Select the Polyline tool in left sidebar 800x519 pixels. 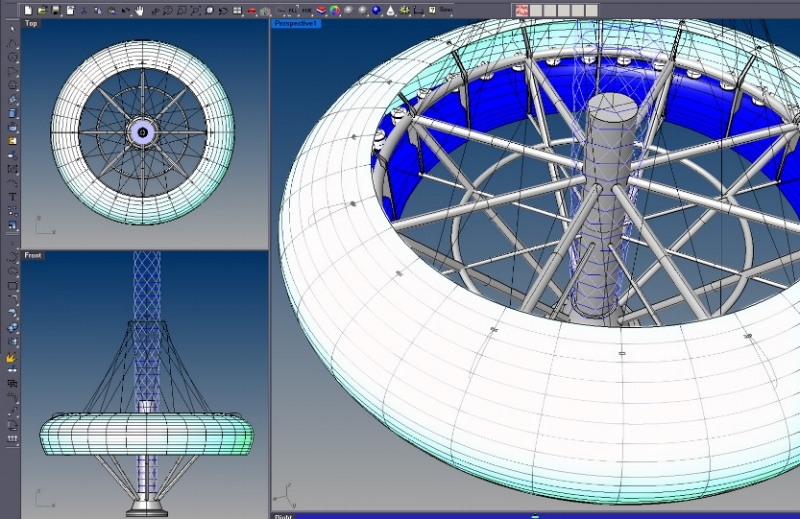pos(12,43)
